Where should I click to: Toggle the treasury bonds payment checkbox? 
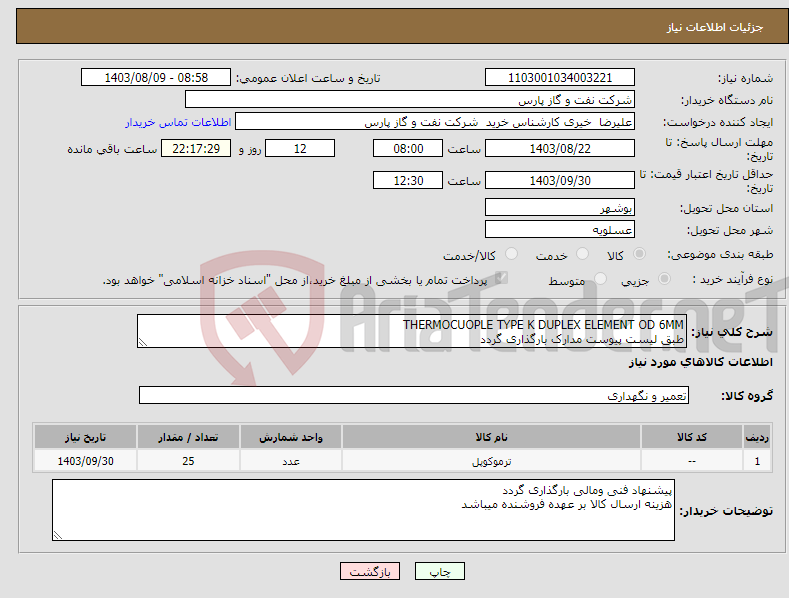(501, 278)
